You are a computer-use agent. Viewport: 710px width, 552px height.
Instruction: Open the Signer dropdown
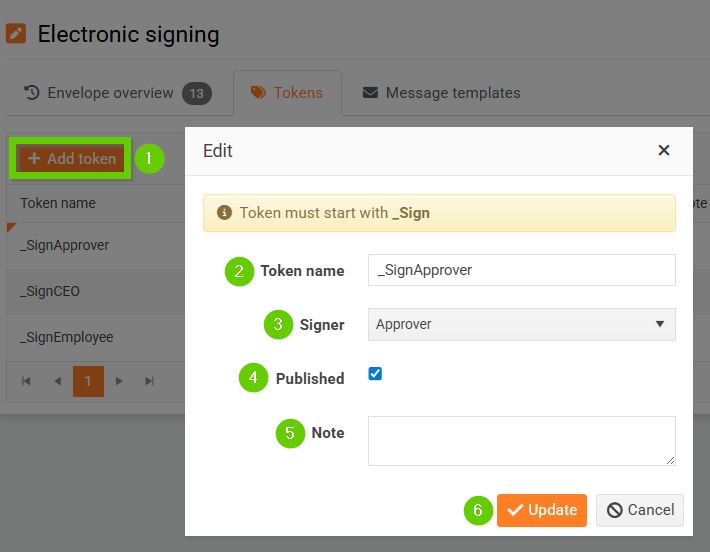(x=521, y=324)
